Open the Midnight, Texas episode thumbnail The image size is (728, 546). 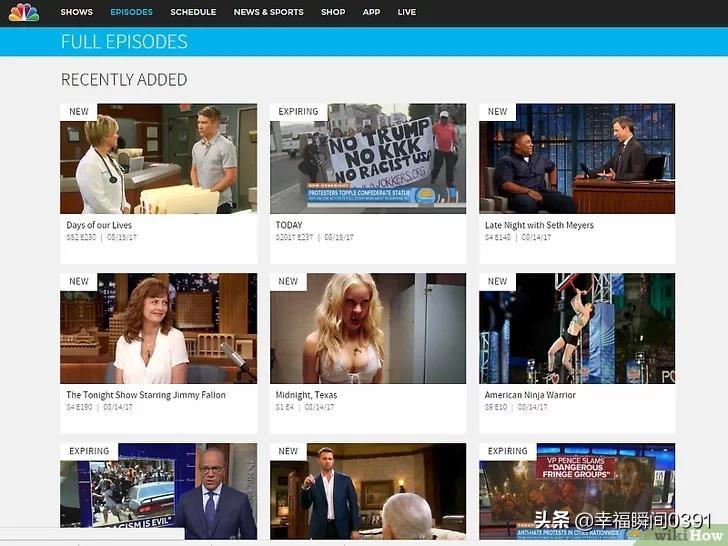(368, 328)
